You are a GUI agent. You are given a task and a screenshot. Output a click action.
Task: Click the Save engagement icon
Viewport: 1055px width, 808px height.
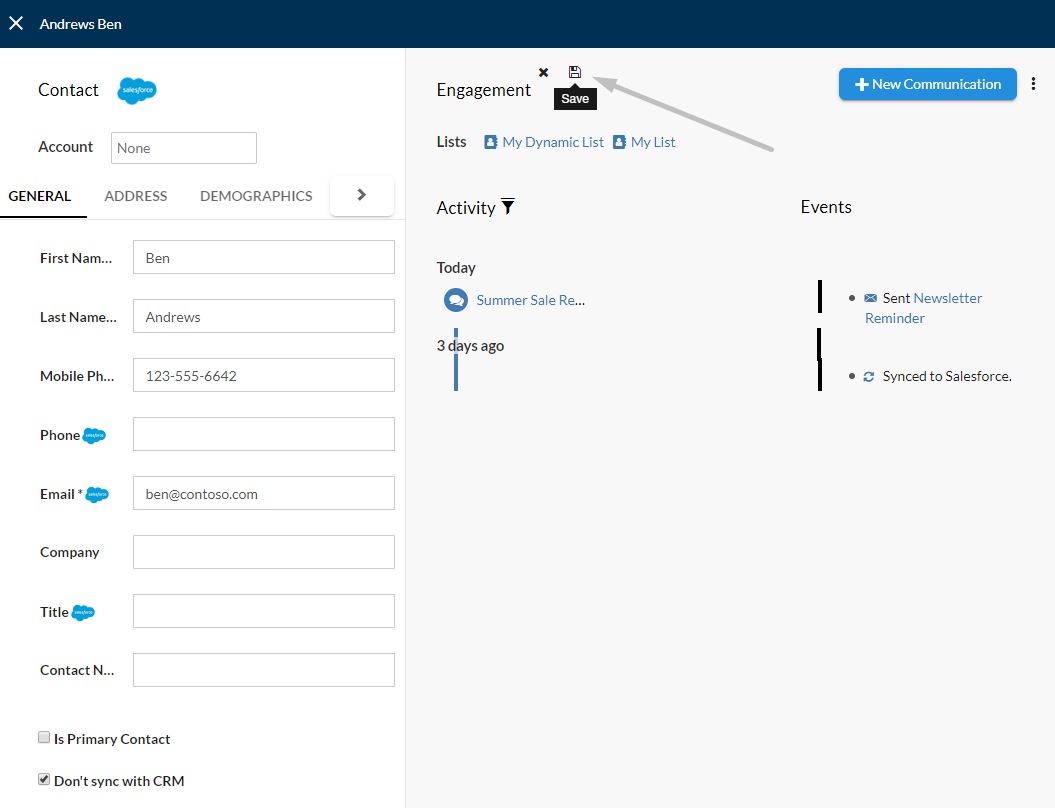[575, 72]
